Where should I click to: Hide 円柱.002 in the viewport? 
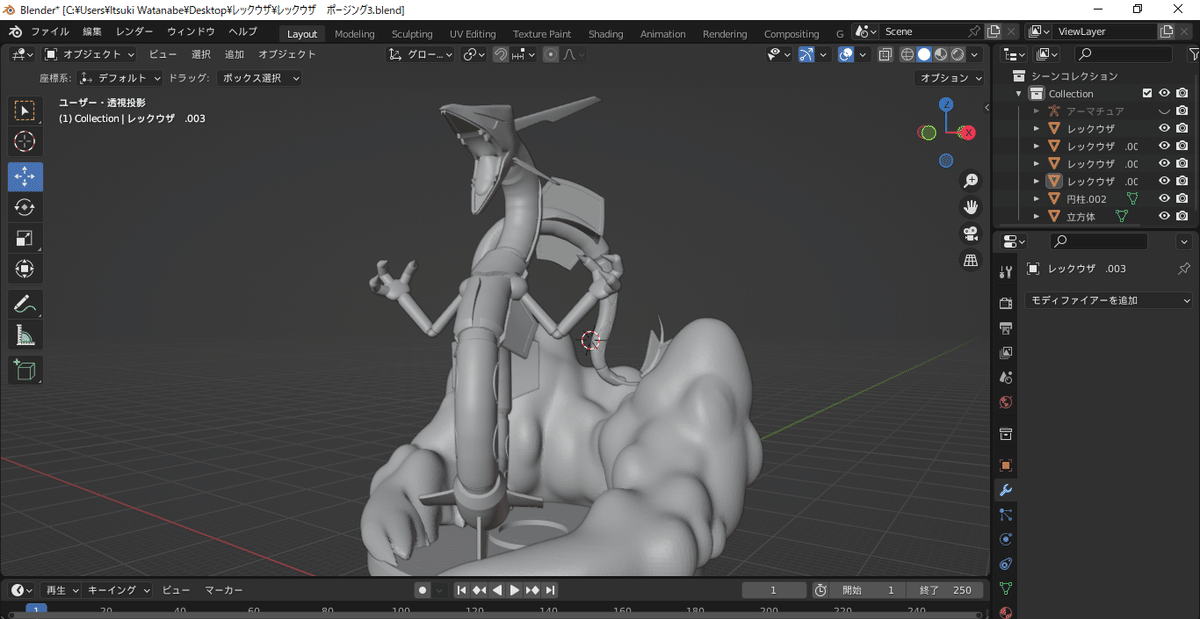point(1164,199)
